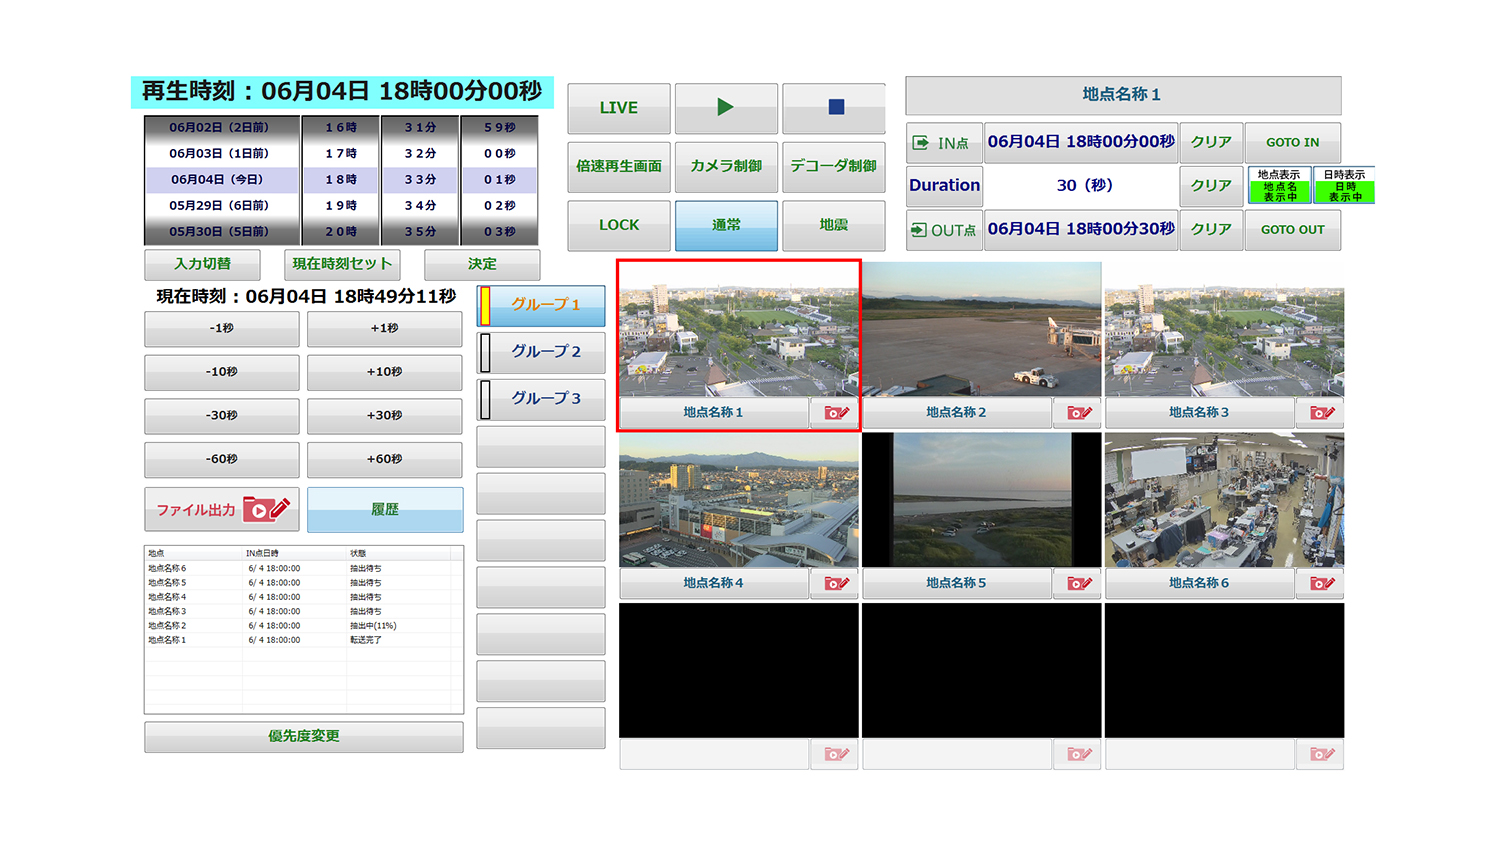This screenshot has height=844, width=1500.
Task: Jump to OUT point with GOTO OUT
Action: pos(1292,230)
